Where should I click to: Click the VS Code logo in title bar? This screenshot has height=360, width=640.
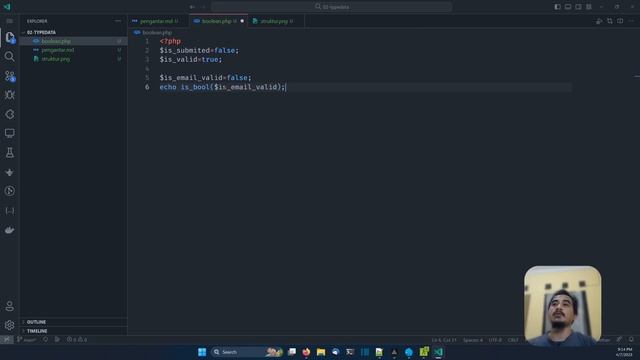pyautogui.click(x=7, y=7)
